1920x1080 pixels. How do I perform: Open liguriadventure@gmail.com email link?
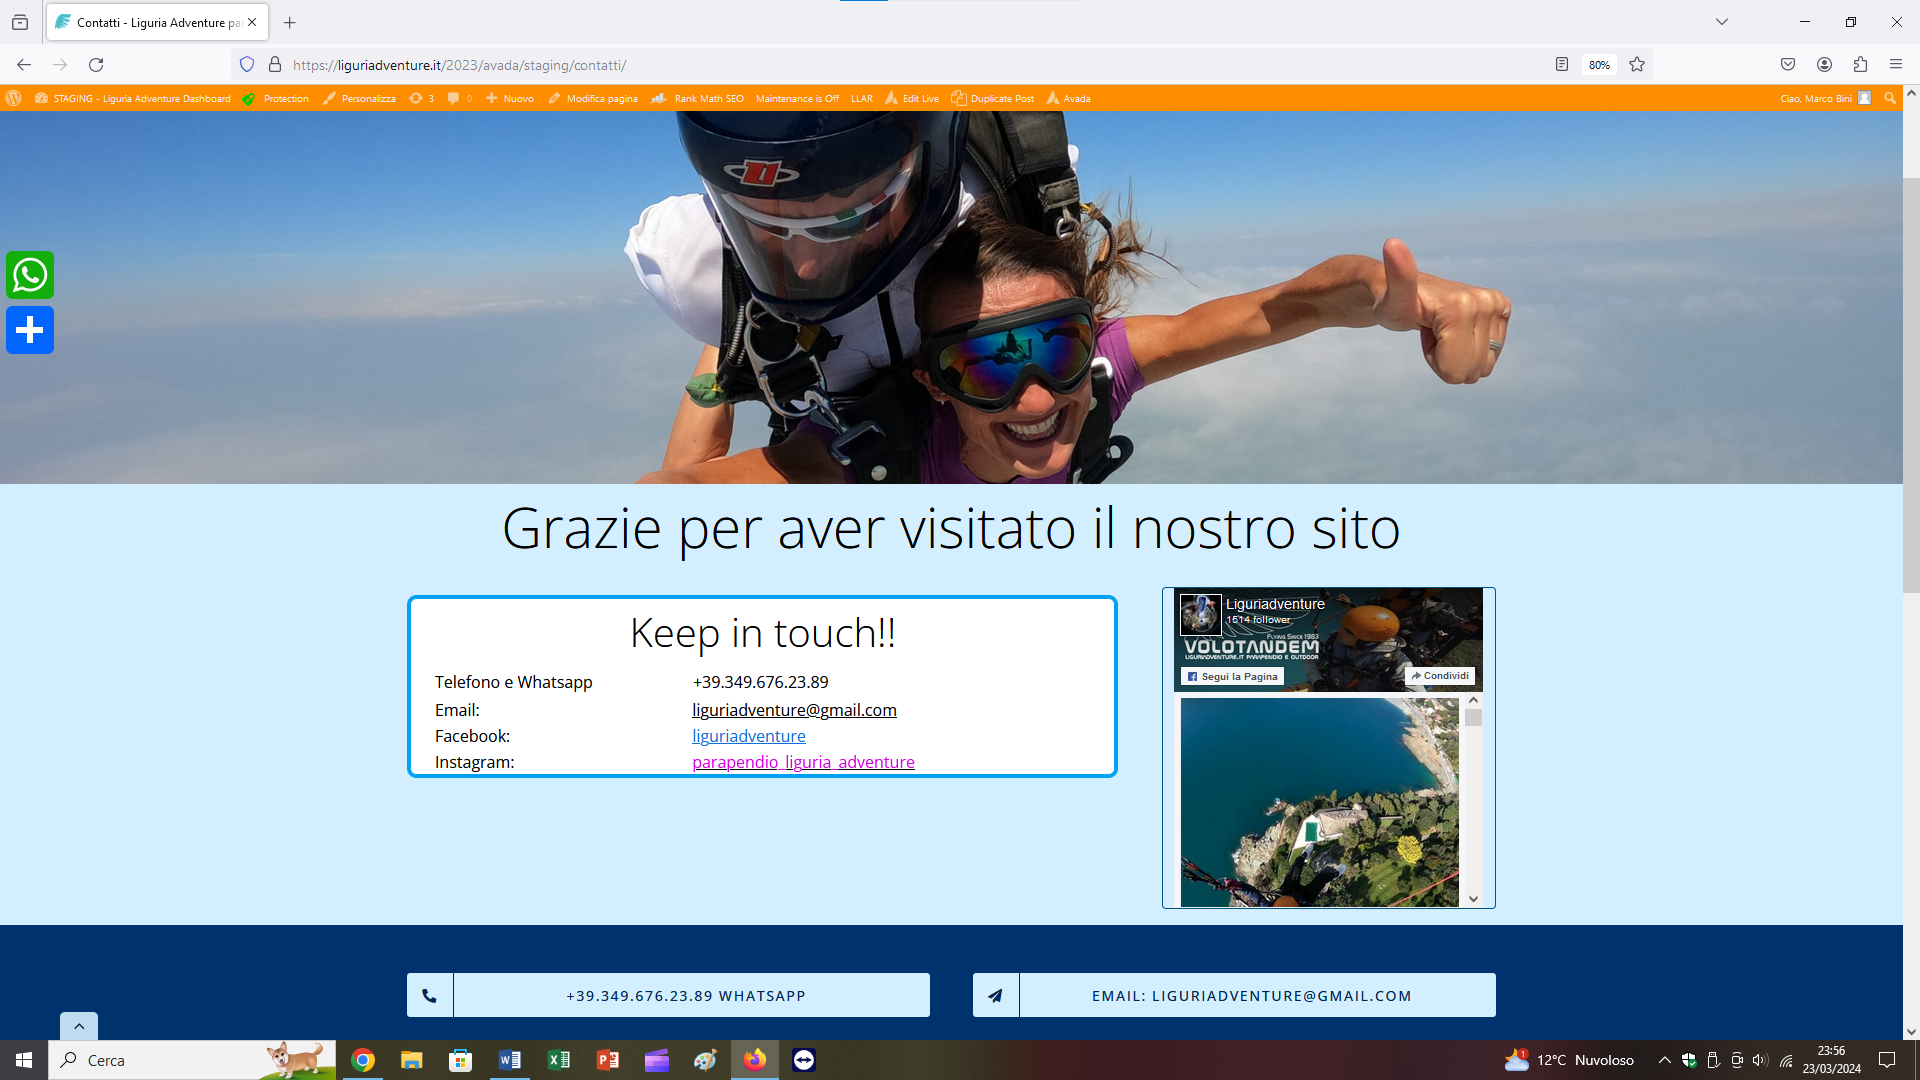pos(794,710)
